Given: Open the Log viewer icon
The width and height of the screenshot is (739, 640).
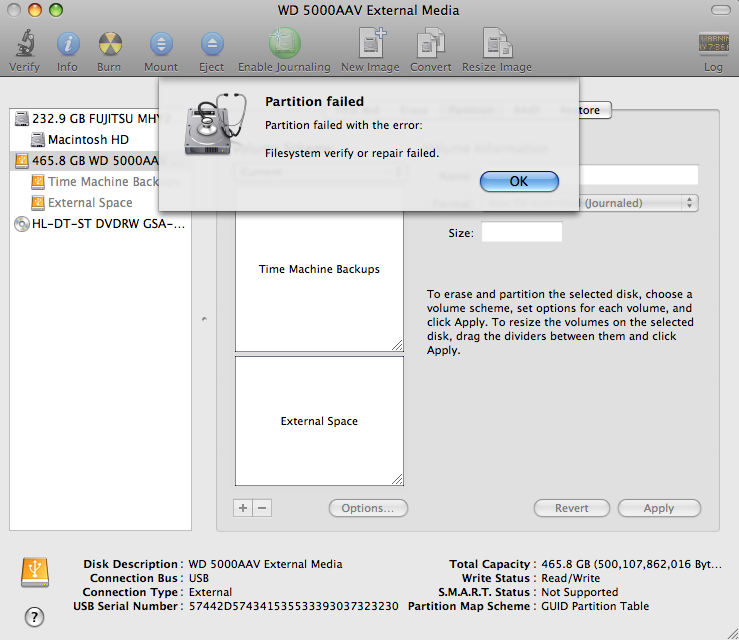Looking at the screenshot, I should pos(714,43).
